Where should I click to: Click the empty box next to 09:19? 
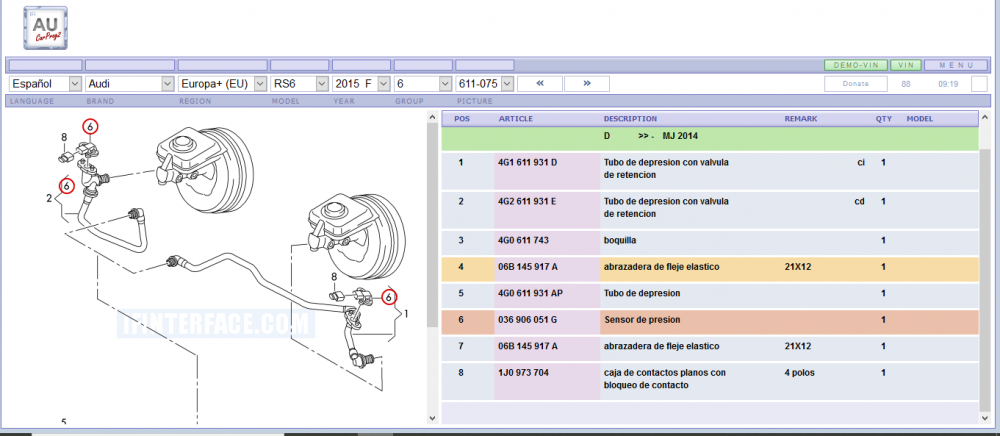click(x=979, y=84)
